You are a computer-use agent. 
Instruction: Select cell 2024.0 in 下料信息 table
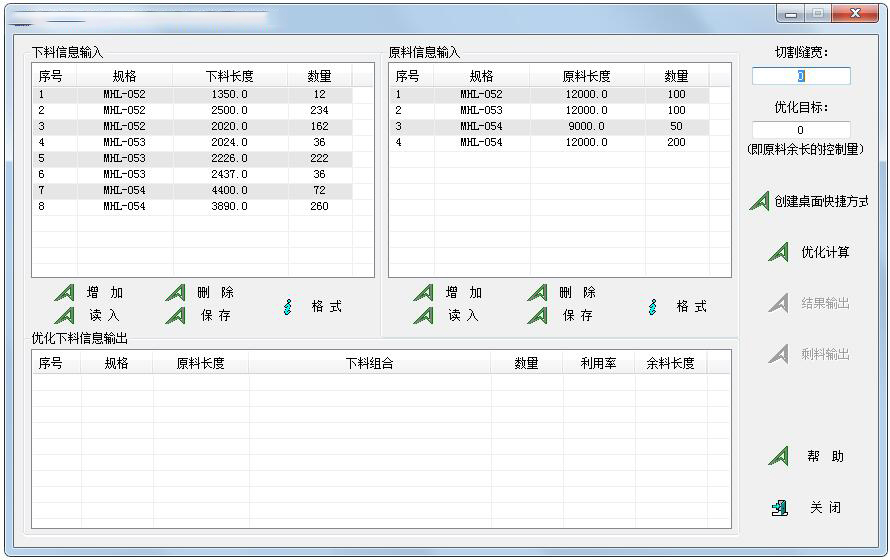tap(229, 142)
